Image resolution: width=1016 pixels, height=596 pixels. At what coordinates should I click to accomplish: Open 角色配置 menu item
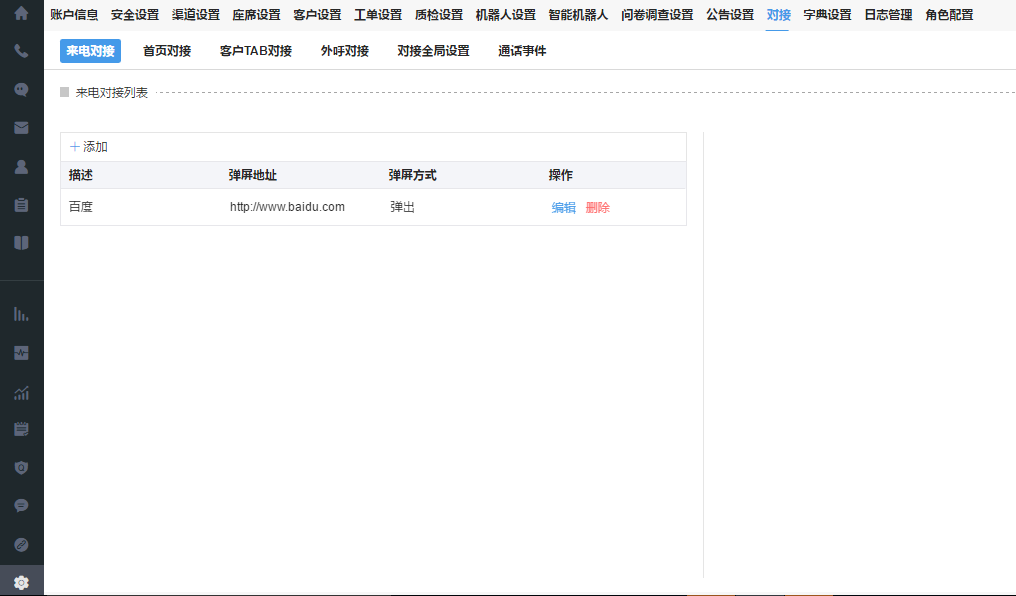pyautogui.click(x=949, y=15)
